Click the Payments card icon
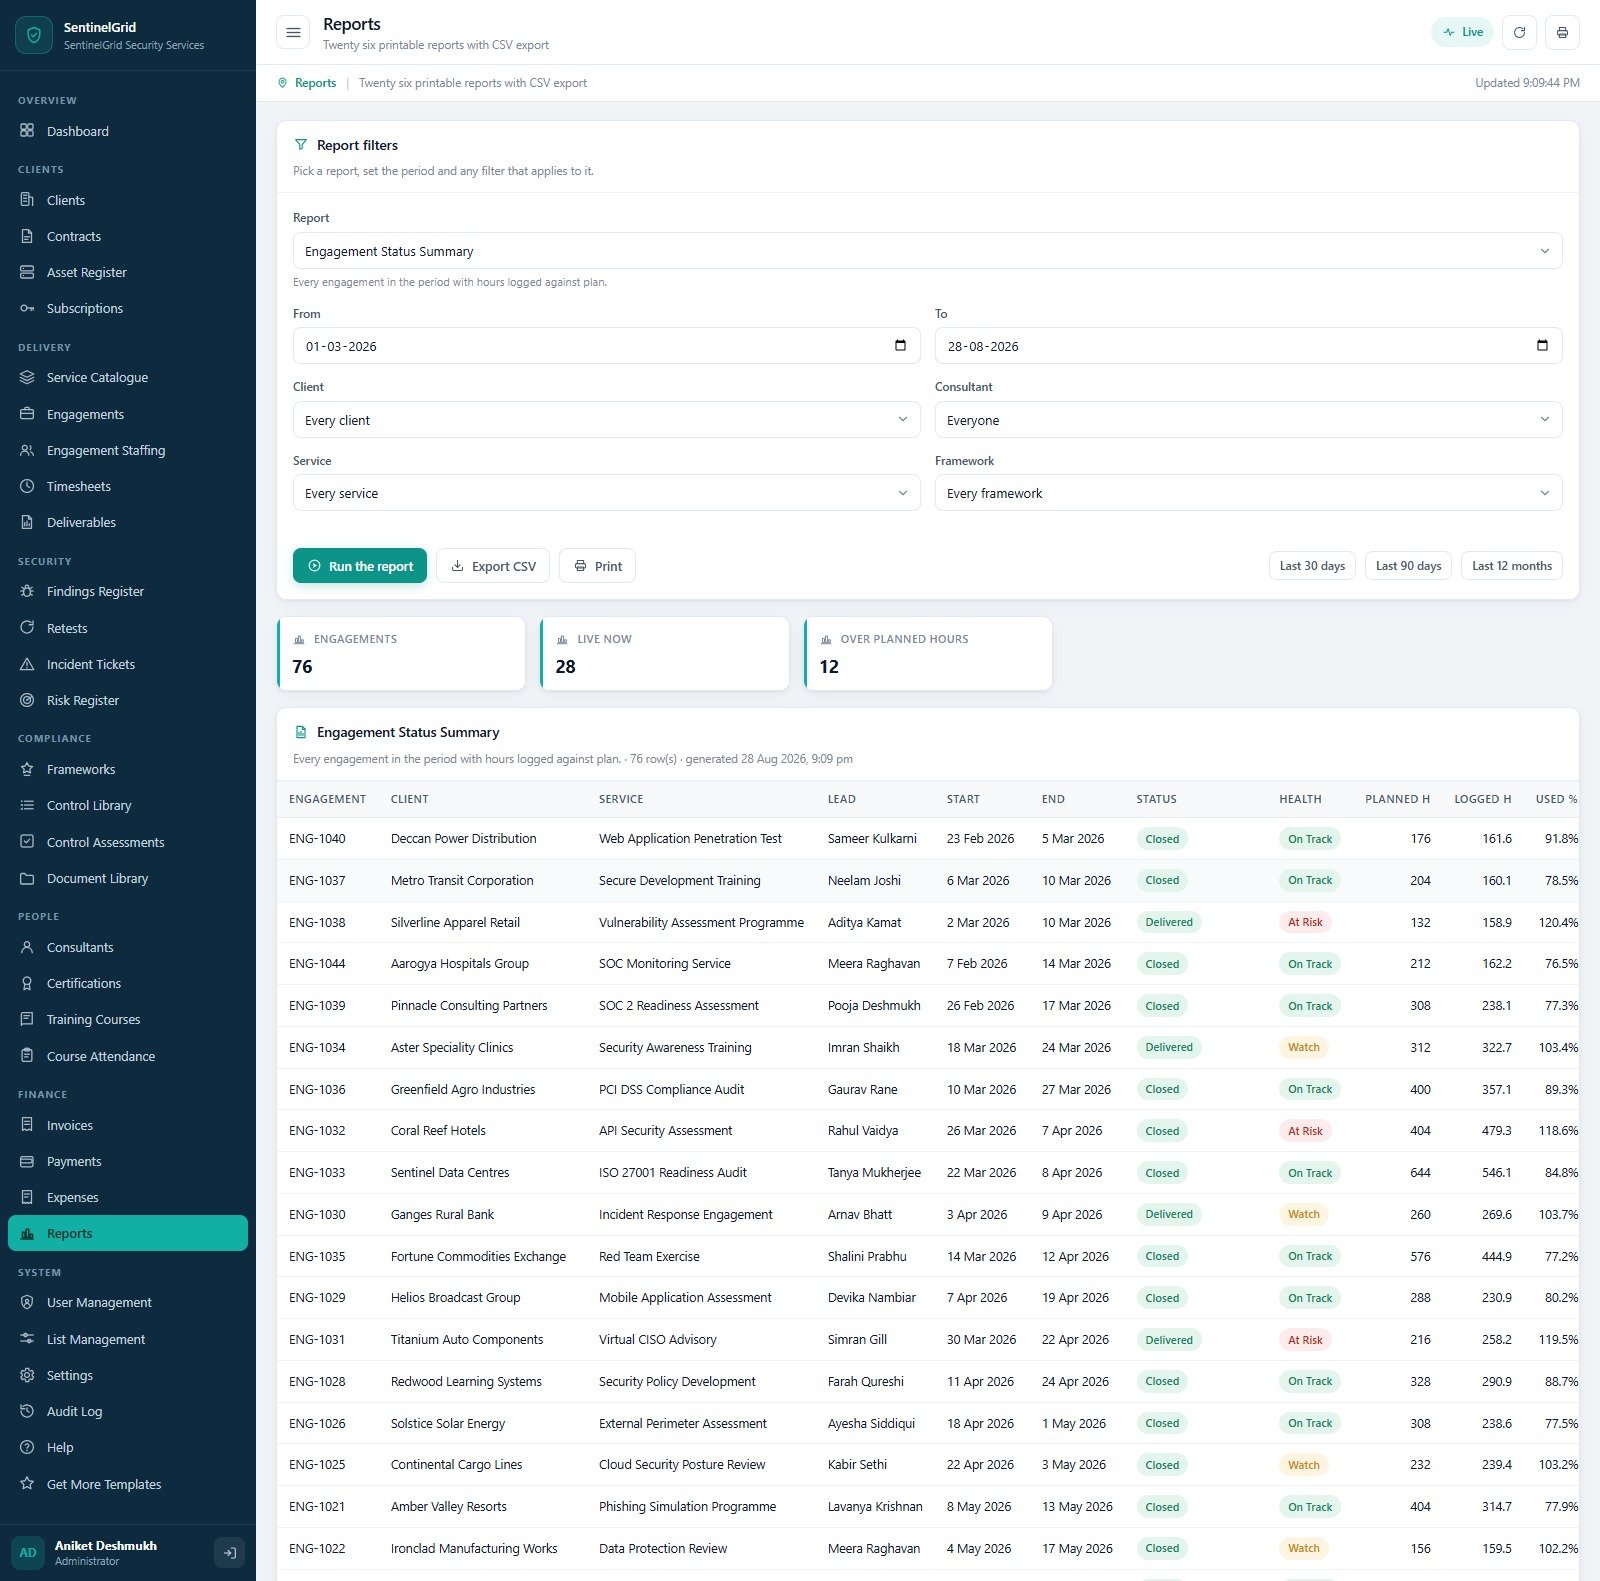This screenshot has height=1581, width=1600. [x=27, y=1161]
